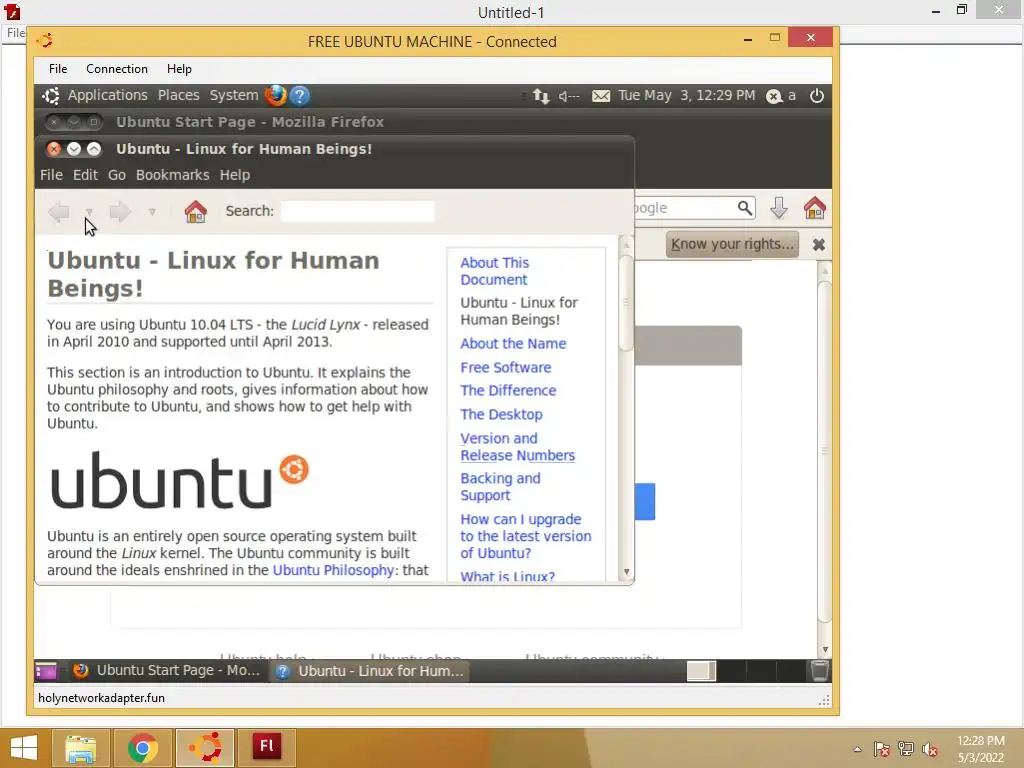
Task: Open Ubuntu System menu
Action: [x=234, y=95]
